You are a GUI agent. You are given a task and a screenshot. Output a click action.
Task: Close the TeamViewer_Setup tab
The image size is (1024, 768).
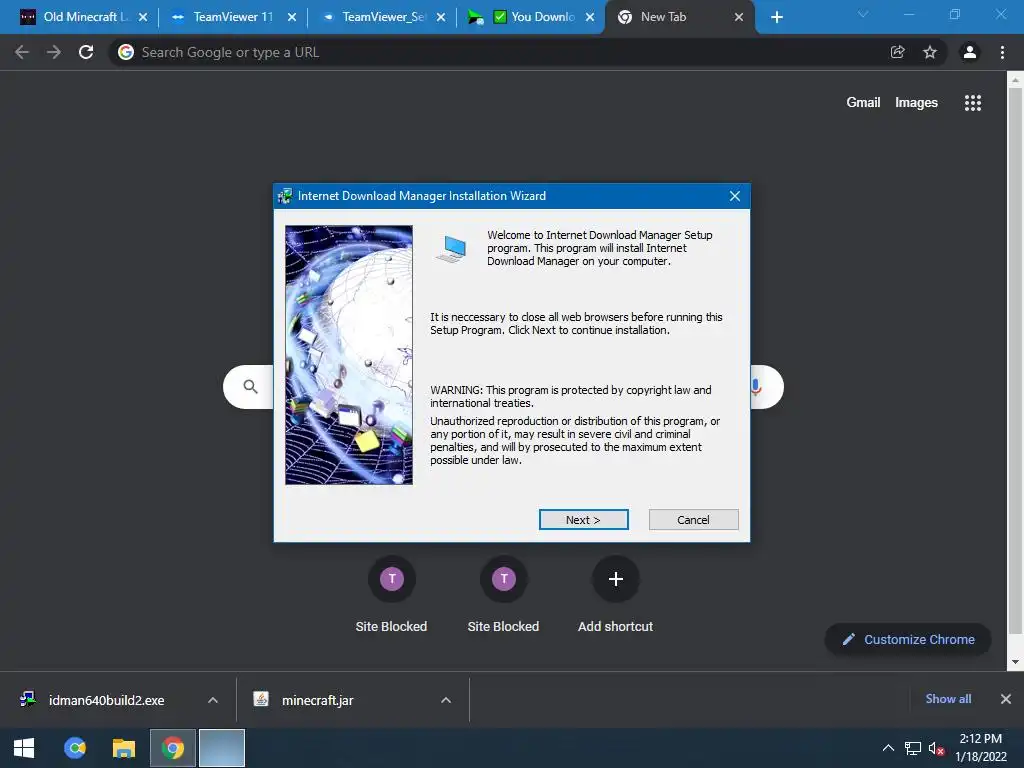tap(441, 17)
